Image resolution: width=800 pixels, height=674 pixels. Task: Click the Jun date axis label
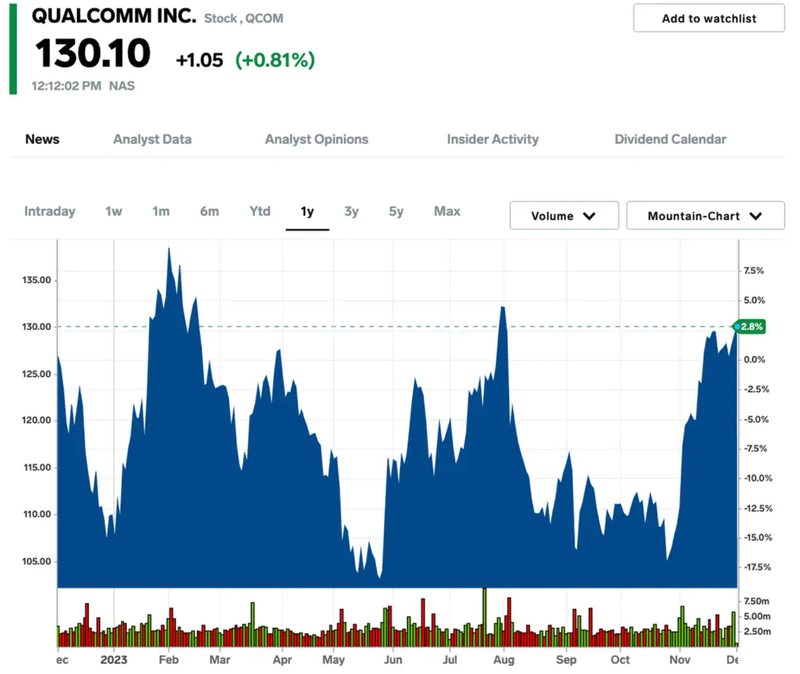(393, 660)
